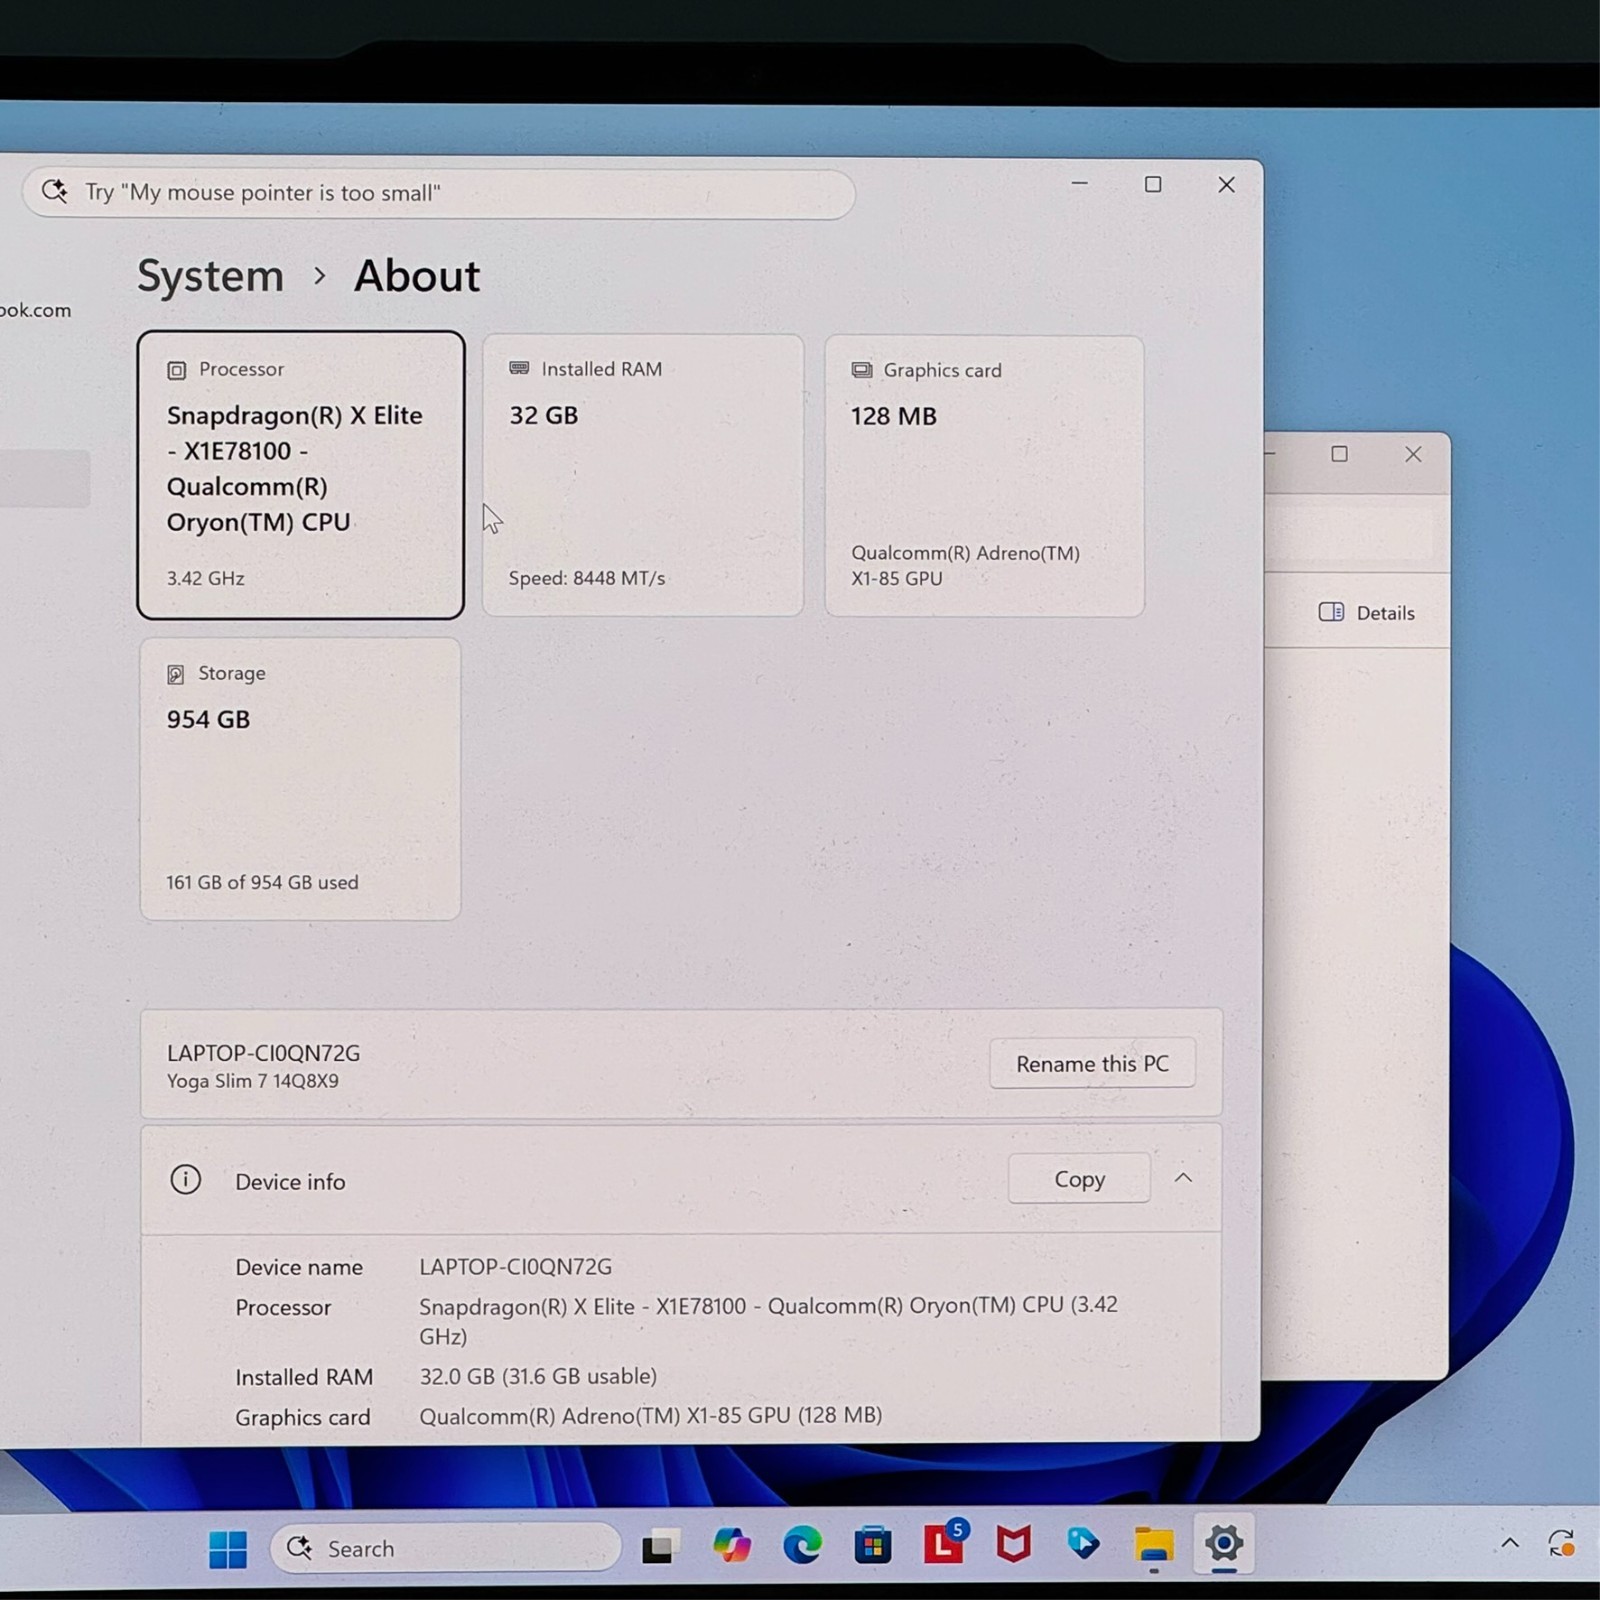Click the Installed RAM icon
The height and width of the screenshot is (1600, 1600).
(x=519, y=368)
